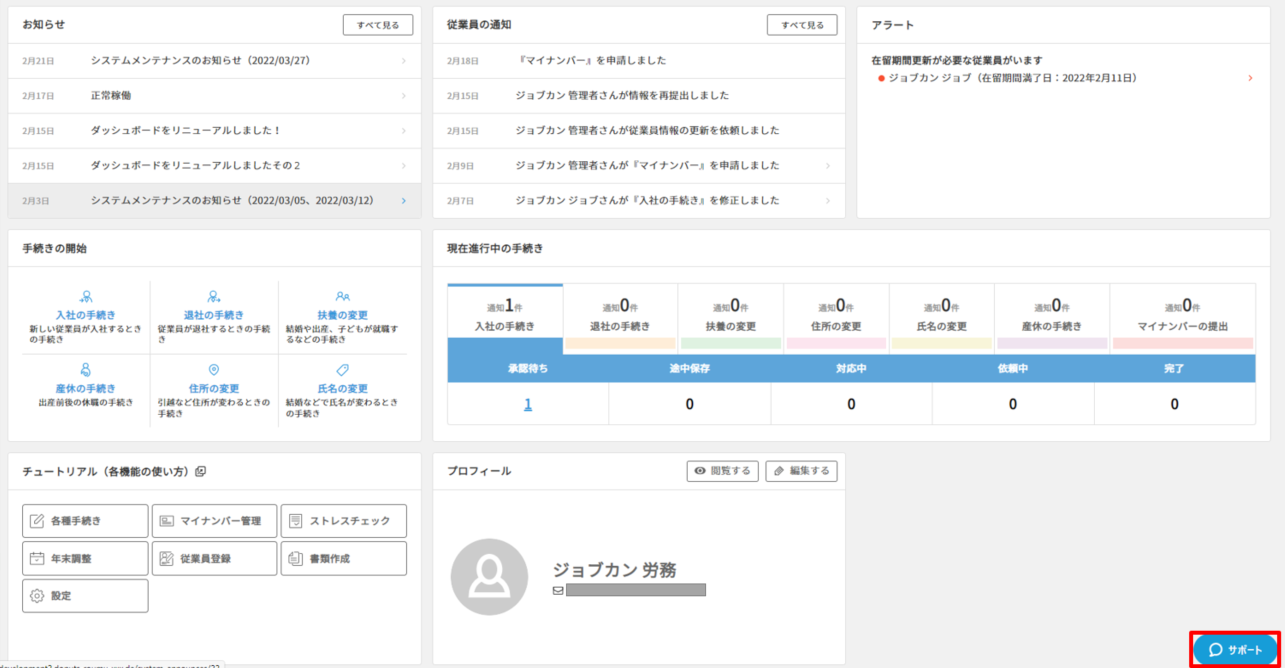Click すべて見る in the お知らせ panel
Image resolution: width=1285 pixels, height=668 pixels.
point(378,25)
